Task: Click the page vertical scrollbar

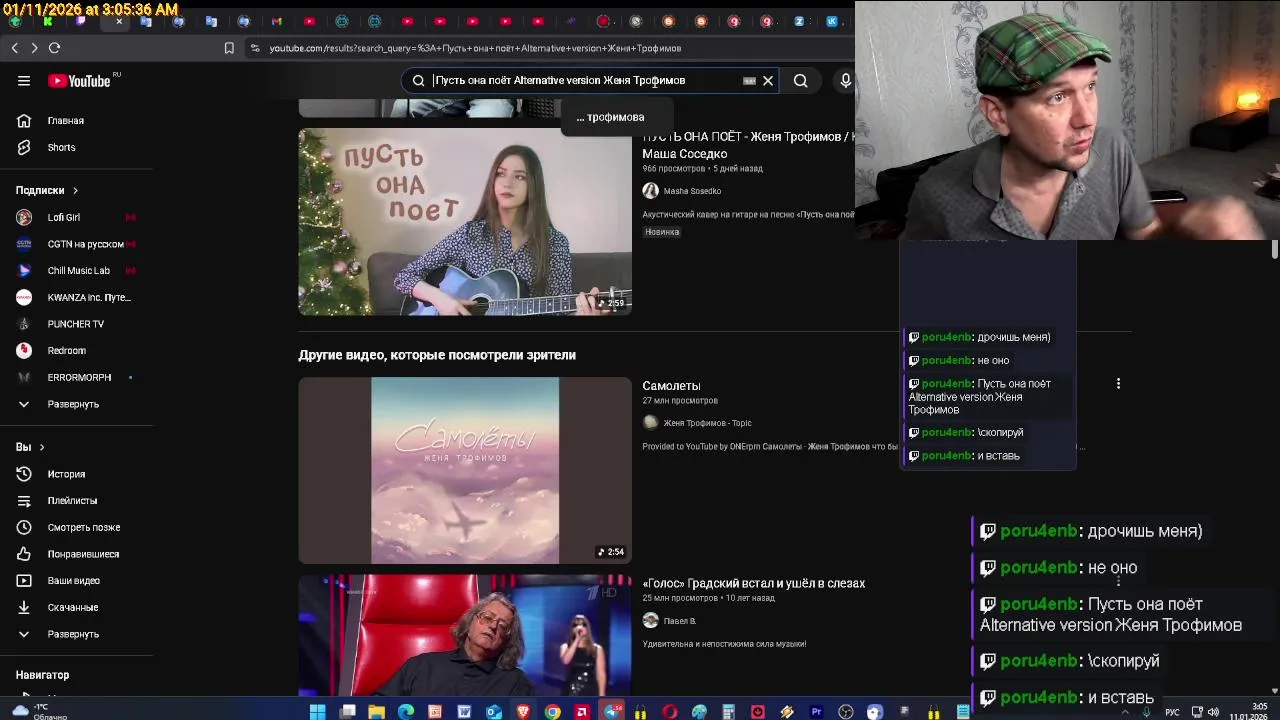Action: click(1274, 250)
